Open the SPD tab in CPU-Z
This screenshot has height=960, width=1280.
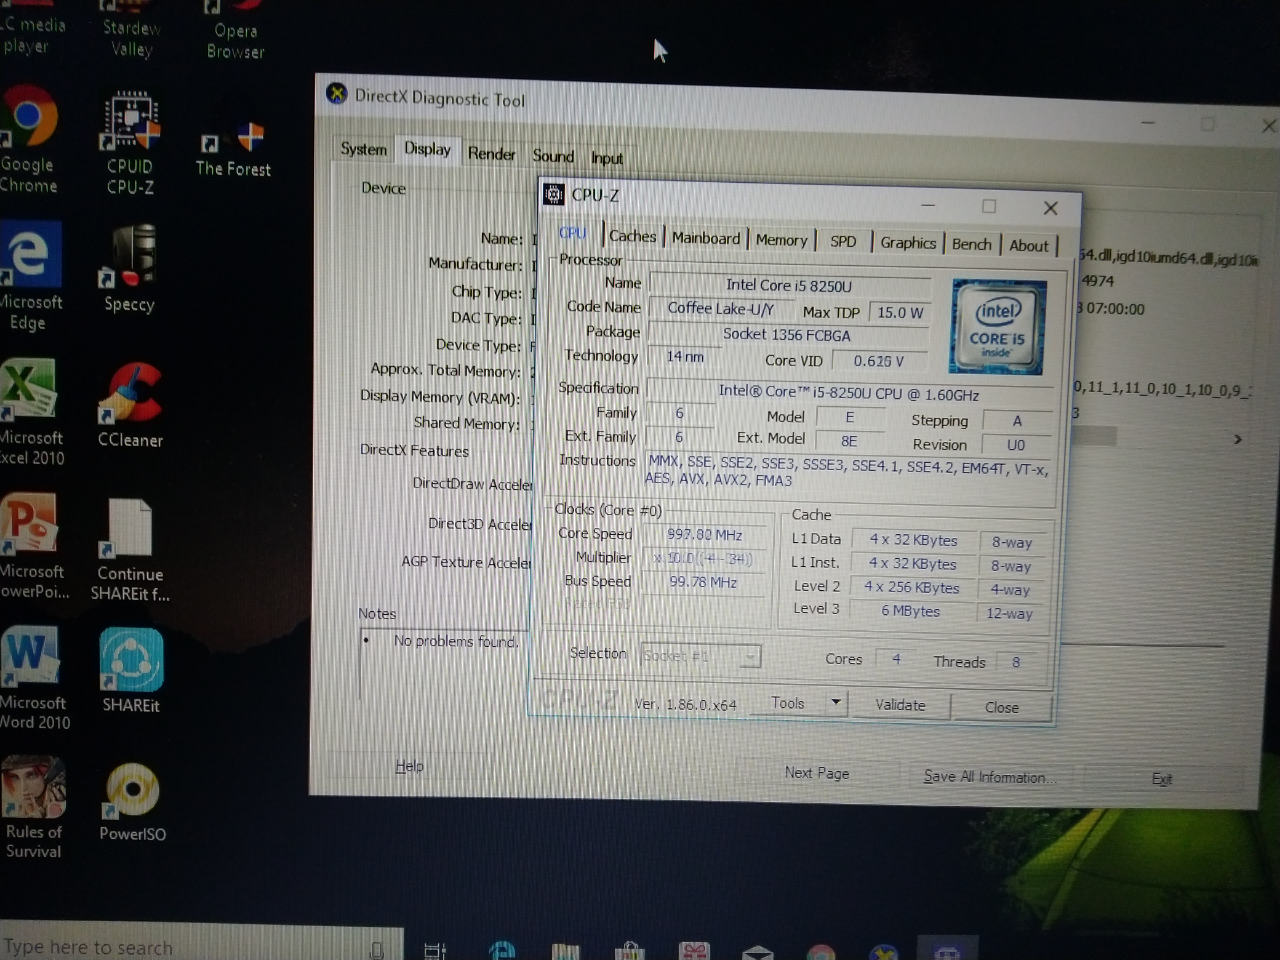click(x=843, y=241)
